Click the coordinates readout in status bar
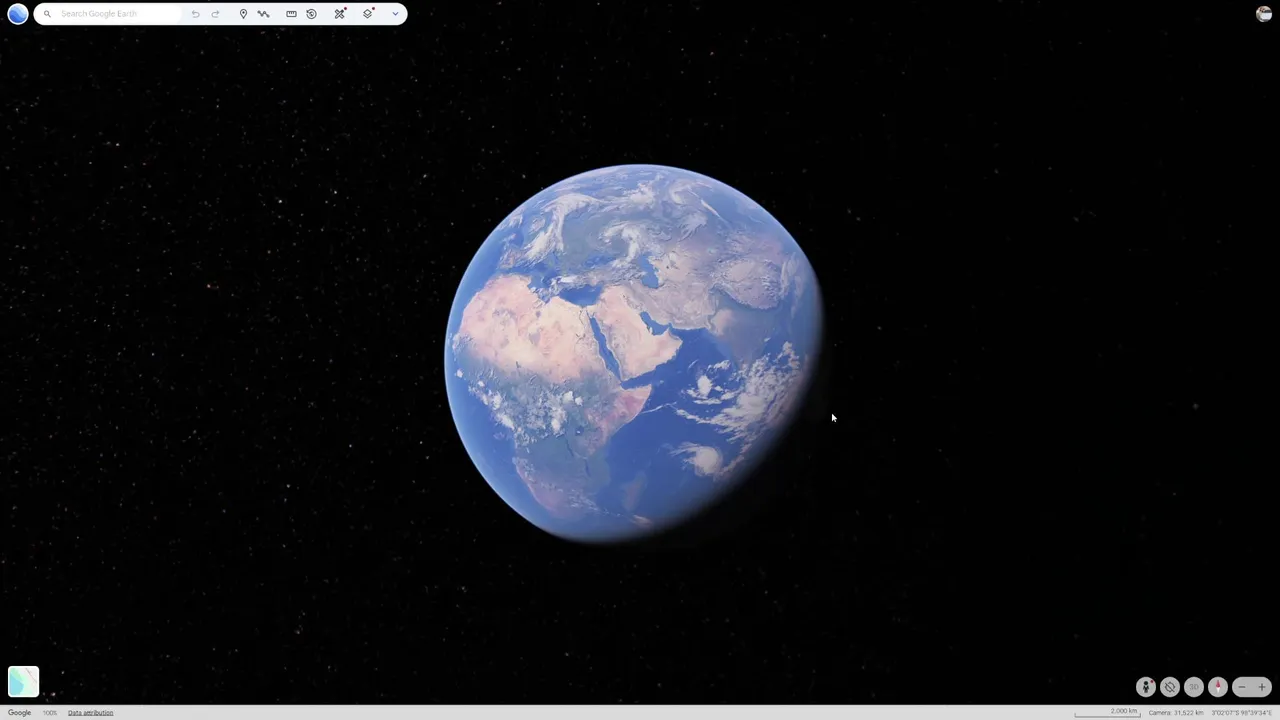Viewport: 1280px width, 720px height. [x=1241, y=713]
